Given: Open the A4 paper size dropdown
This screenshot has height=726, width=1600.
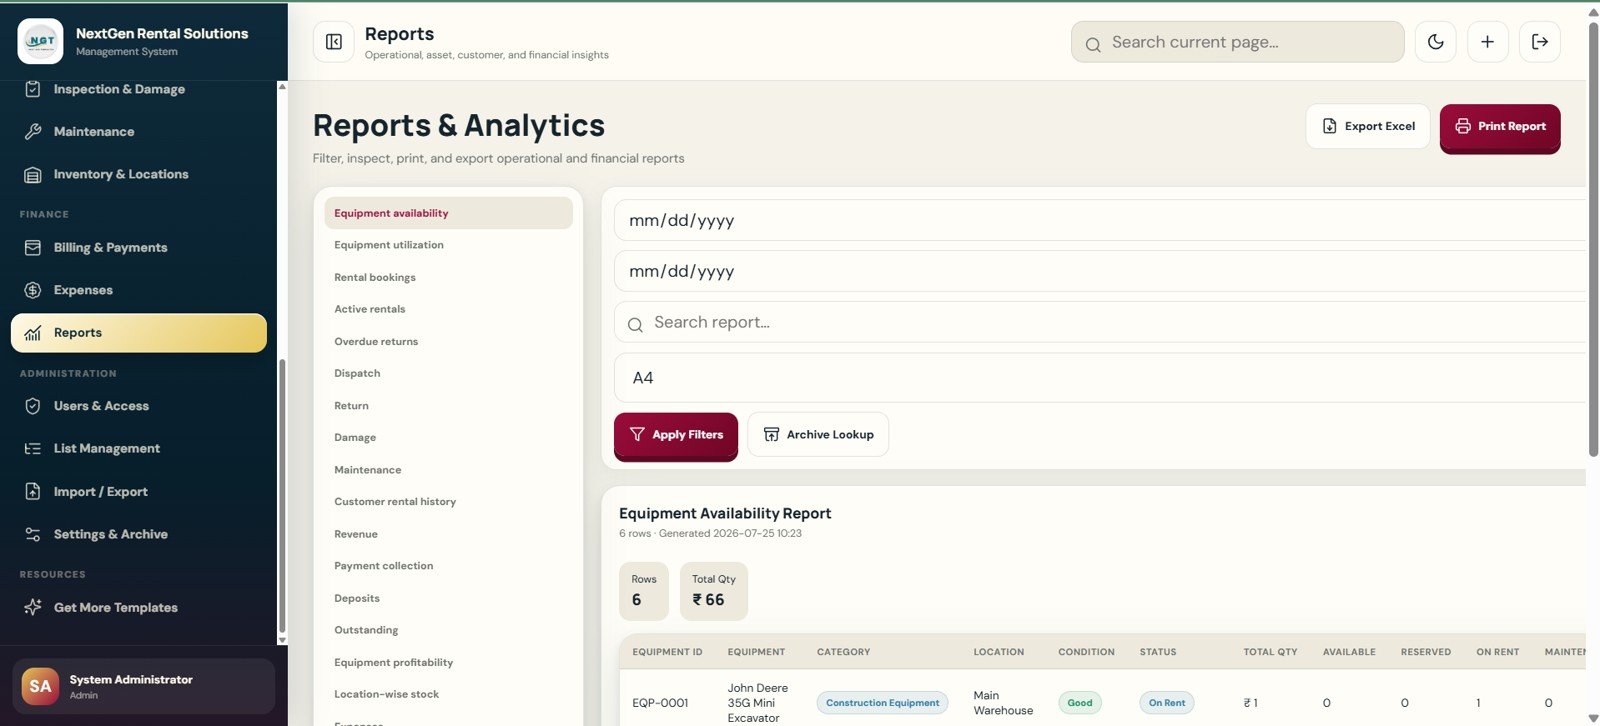Looking at the screenshot, I should pyautogui.click(x=1100, y=378).
